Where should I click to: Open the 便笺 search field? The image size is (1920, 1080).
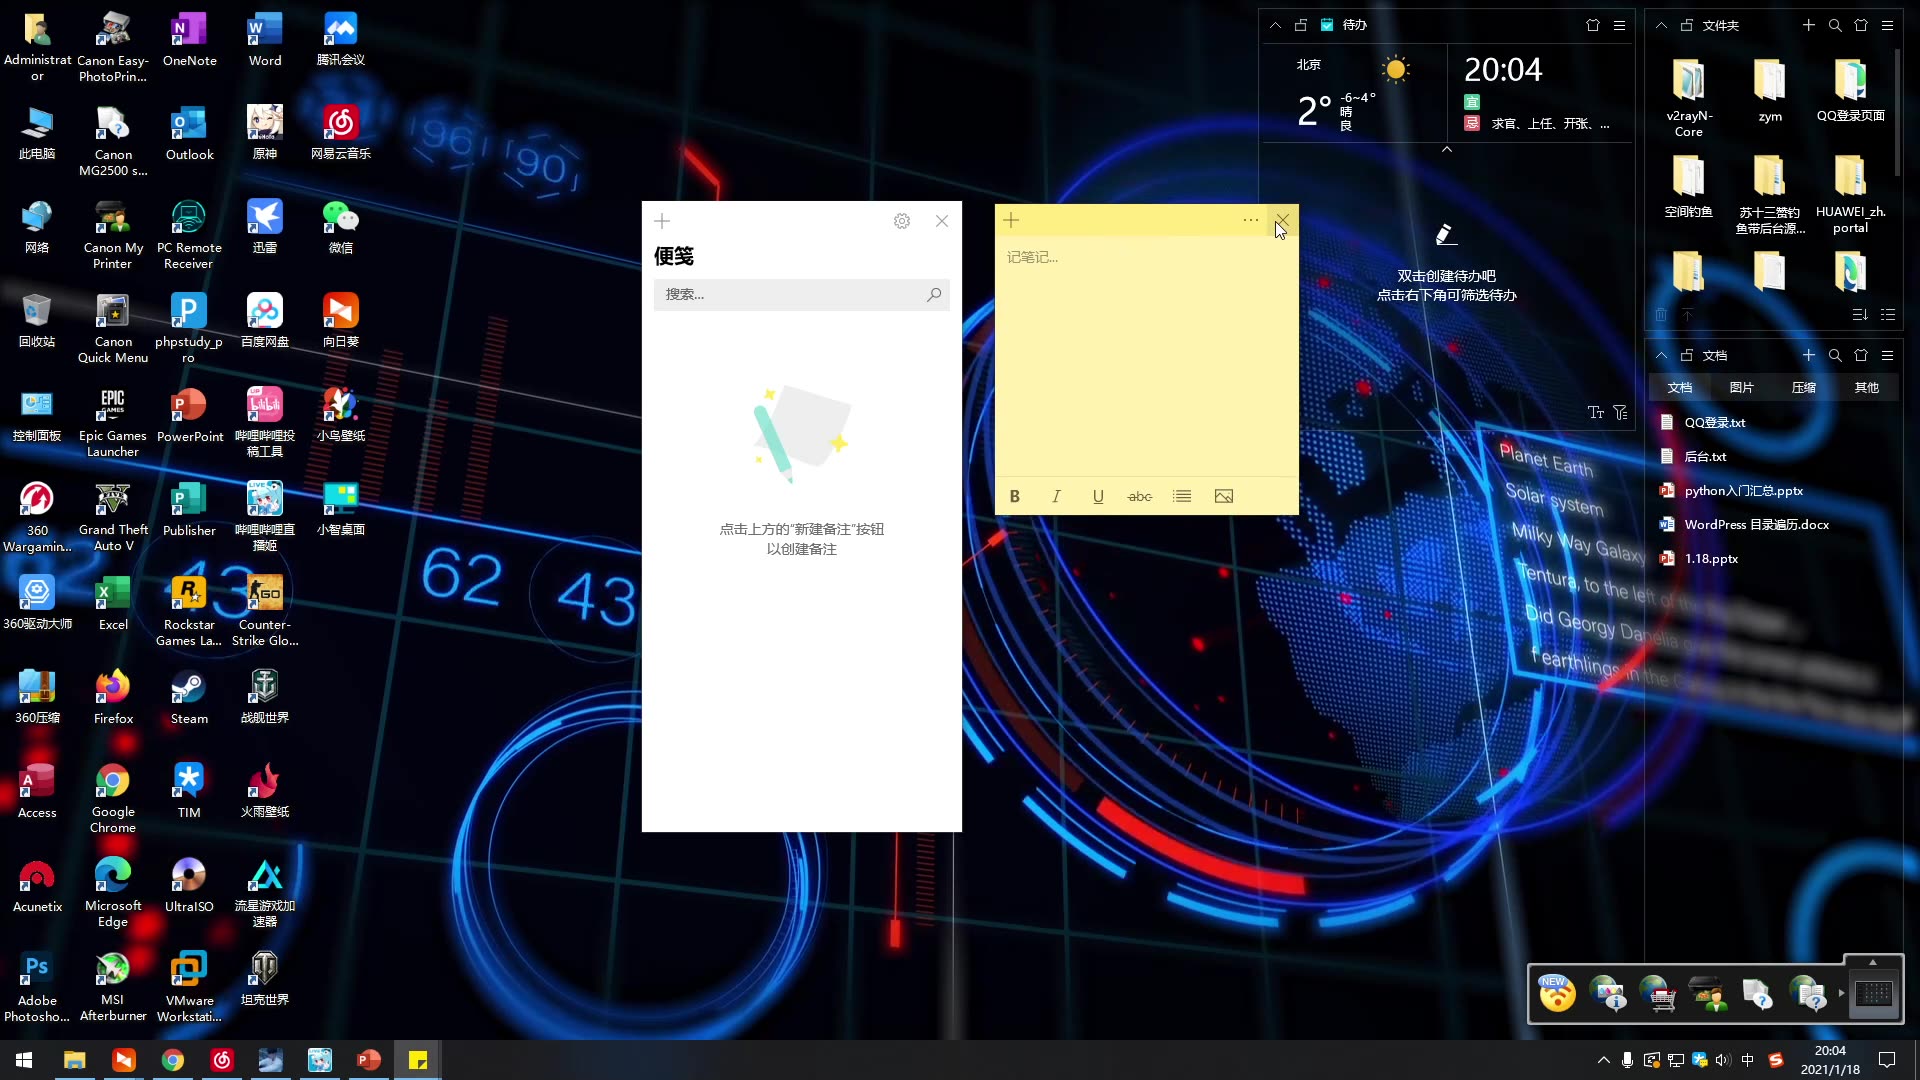point(802,294)
